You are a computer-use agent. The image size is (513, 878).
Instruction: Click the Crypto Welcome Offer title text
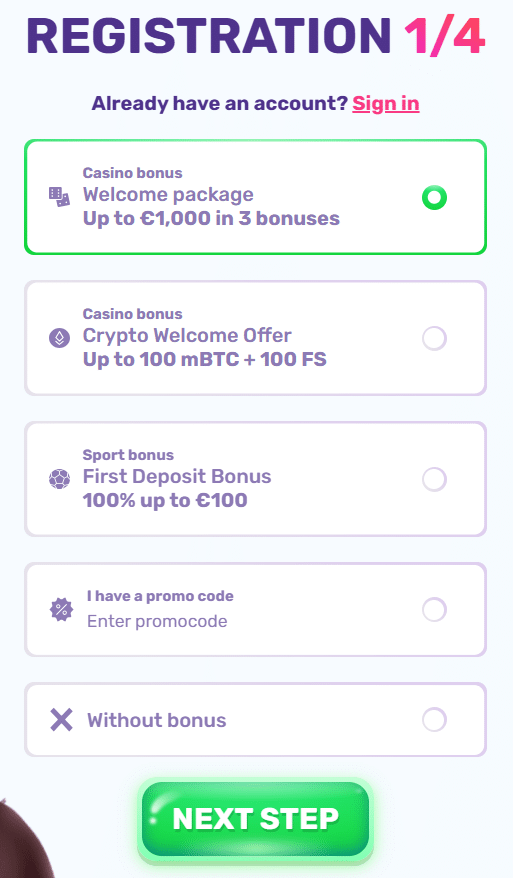pos(187,335)
